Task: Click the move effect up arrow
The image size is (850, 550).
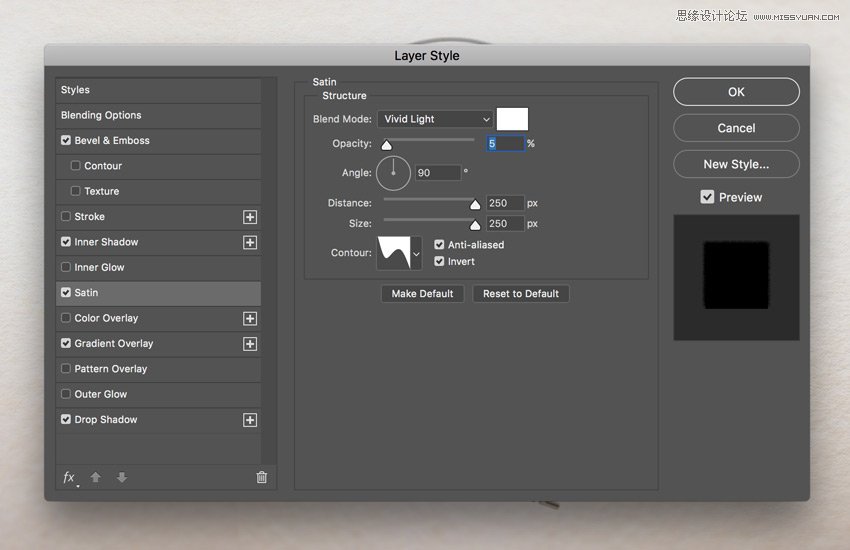Action: (96, 478)
